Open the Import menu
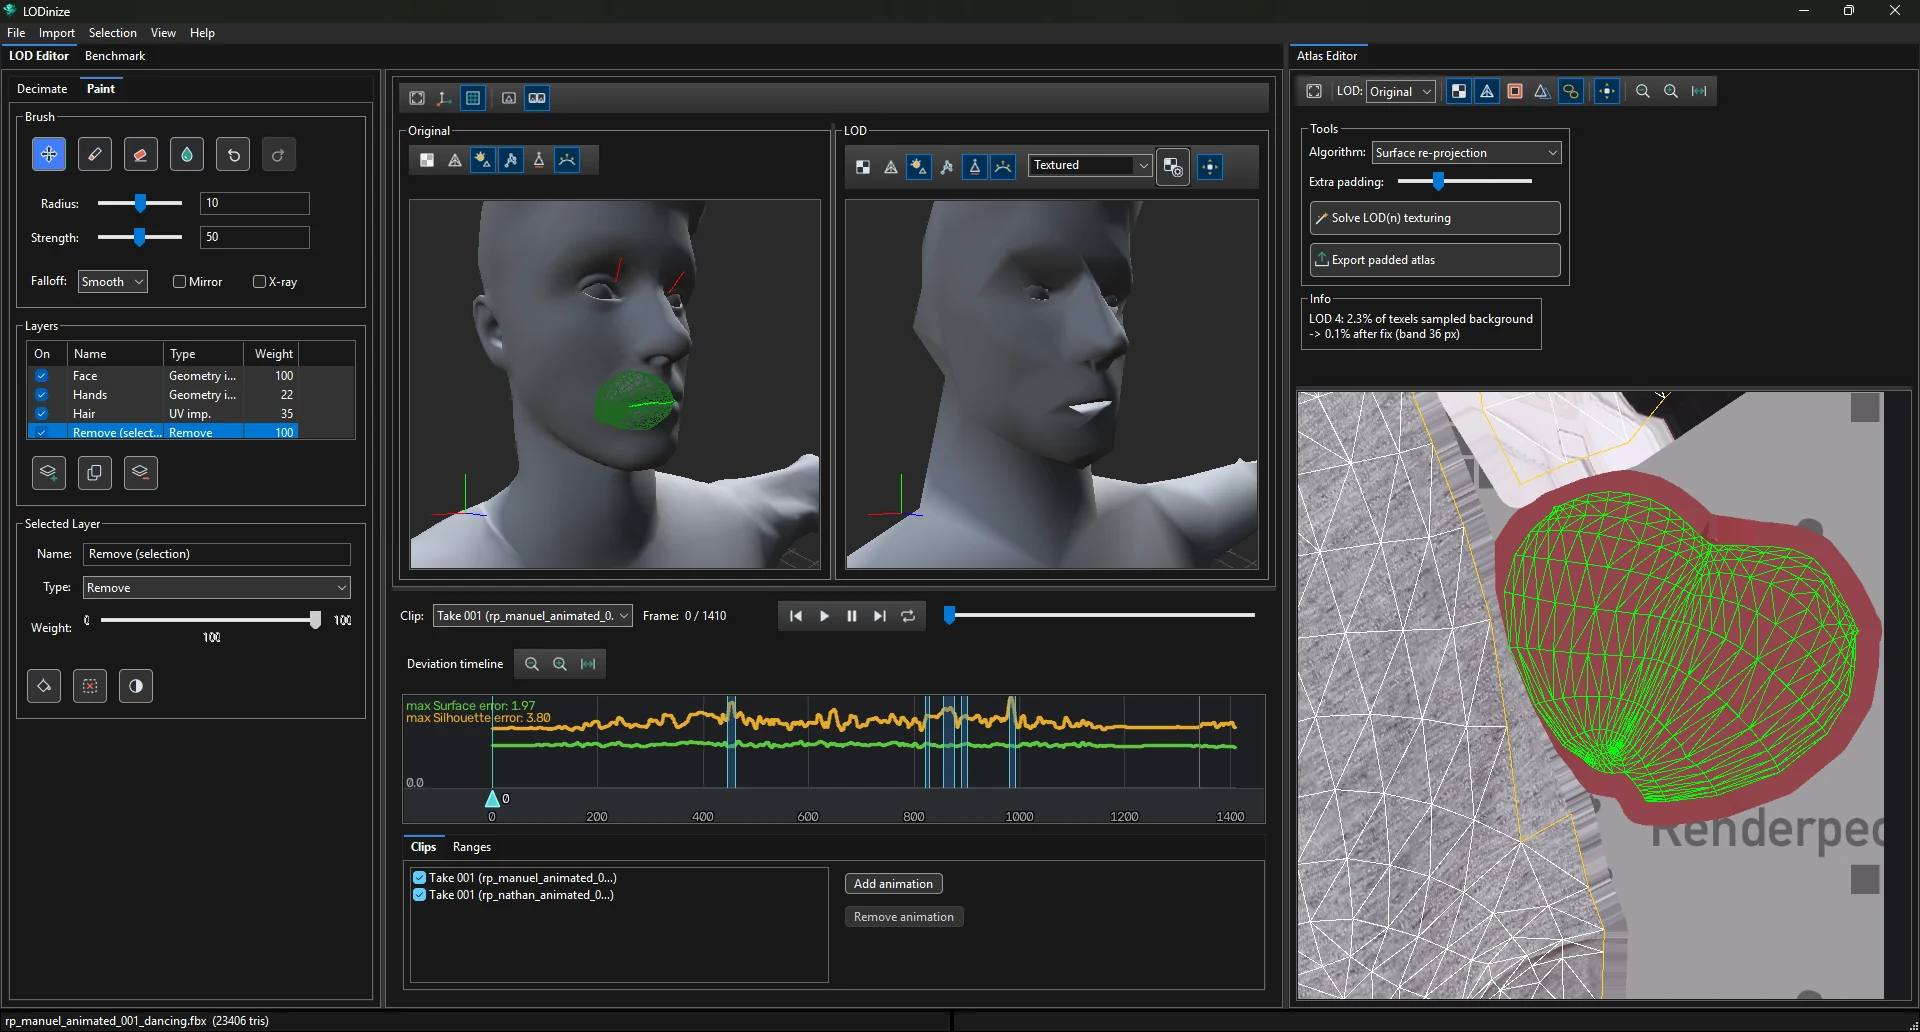 [x=57, y=33]
